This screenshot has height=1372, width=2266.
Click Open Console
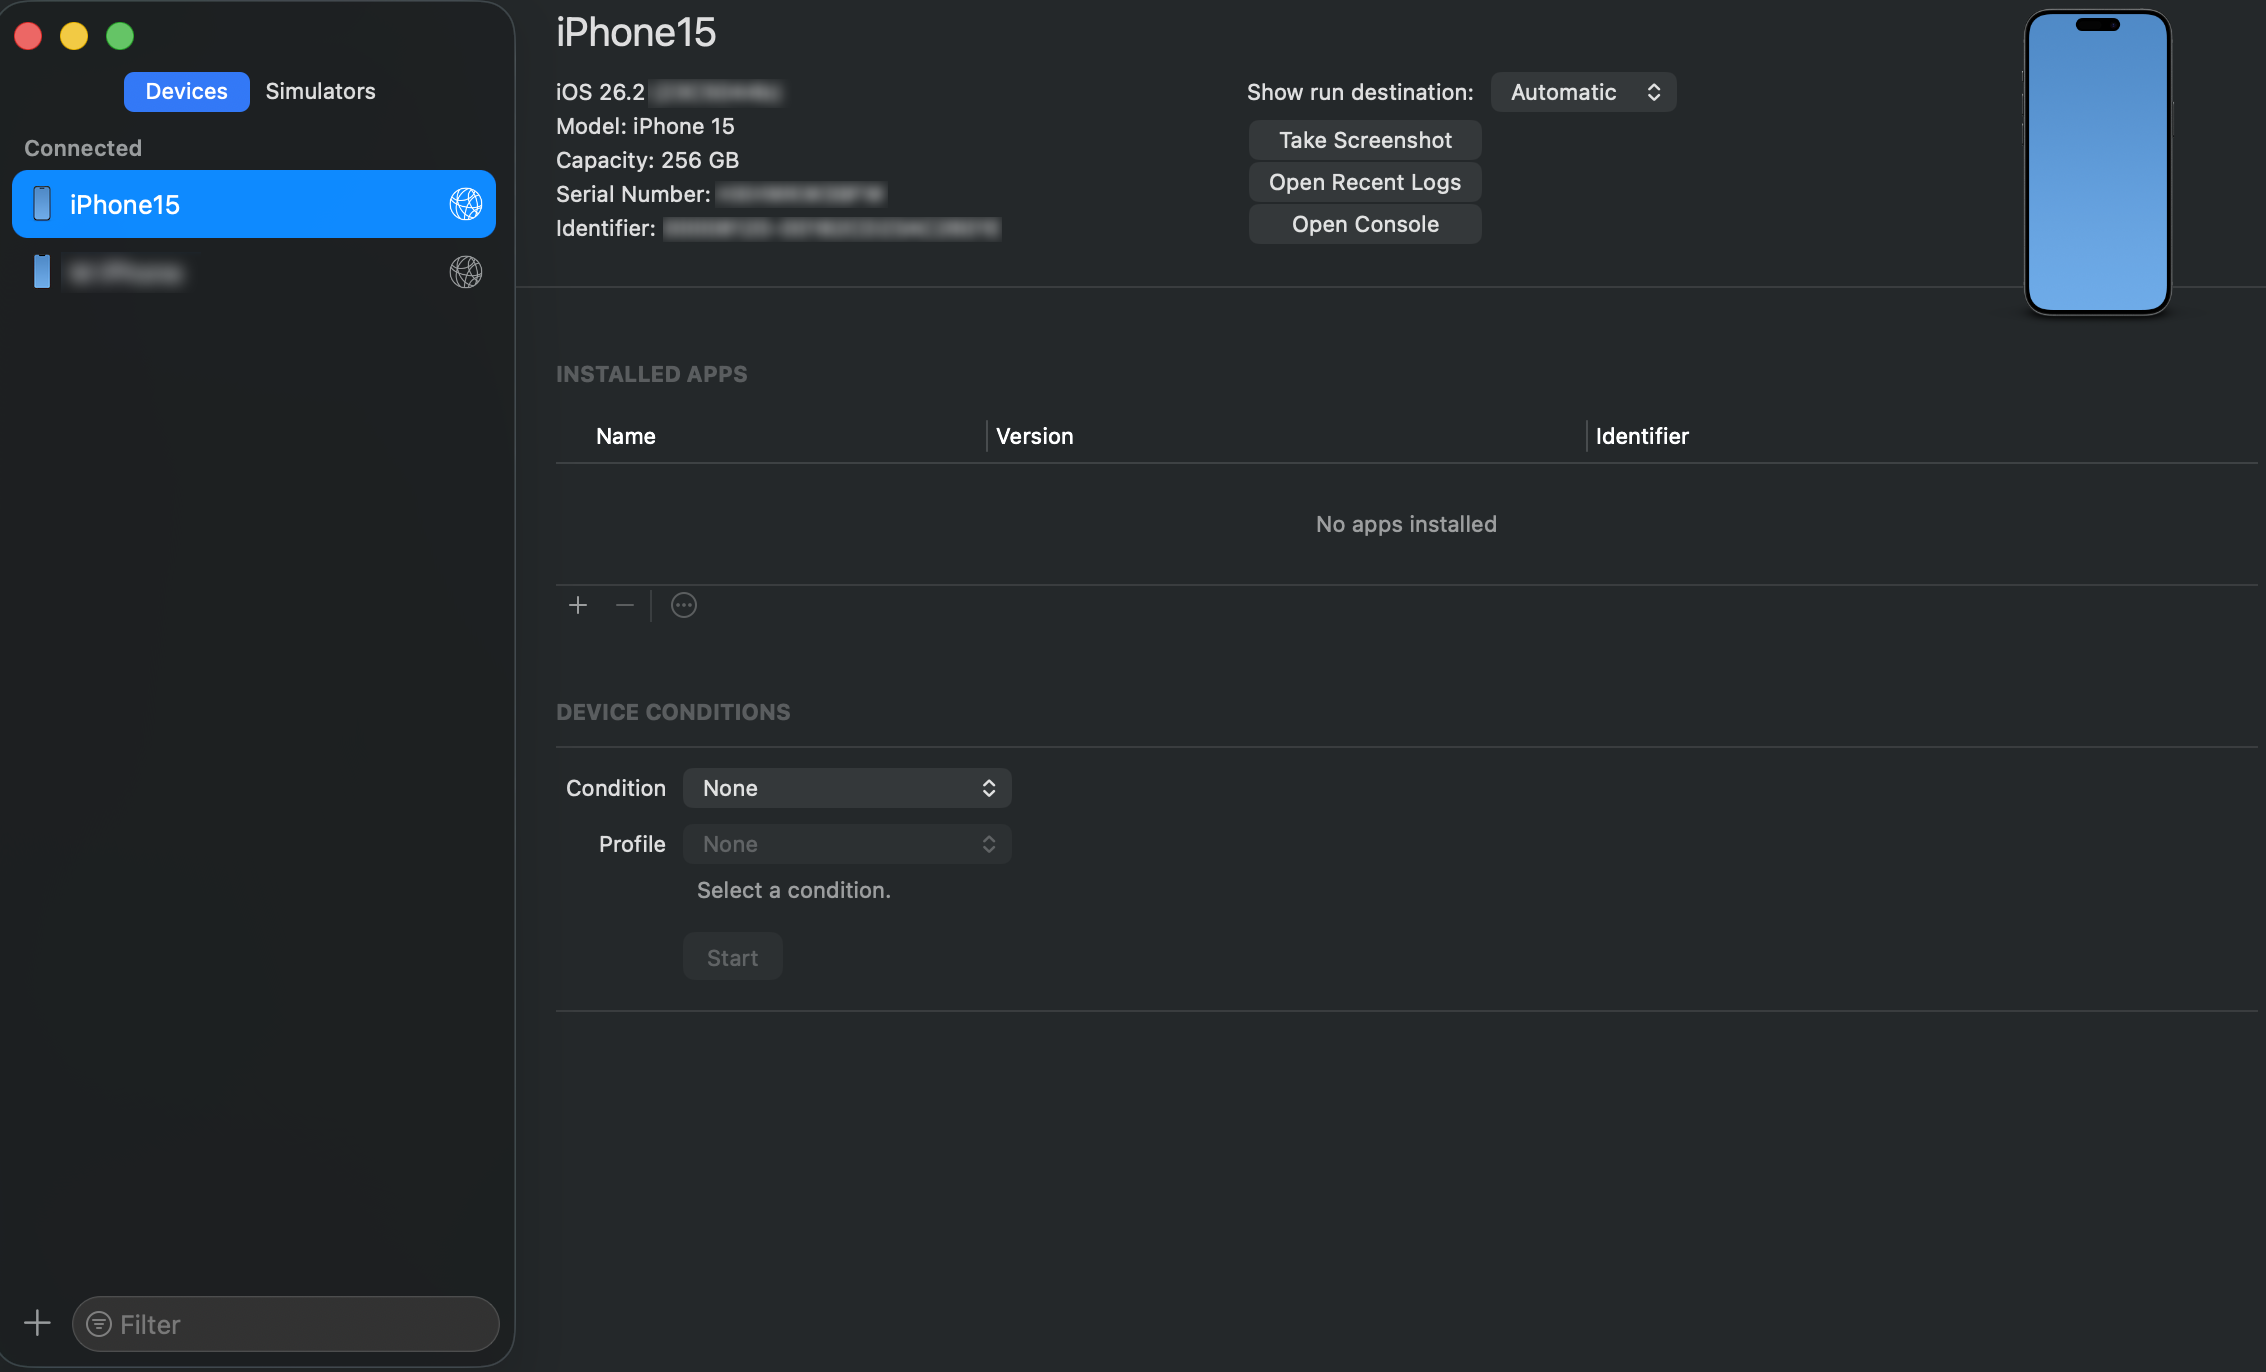1364,223
